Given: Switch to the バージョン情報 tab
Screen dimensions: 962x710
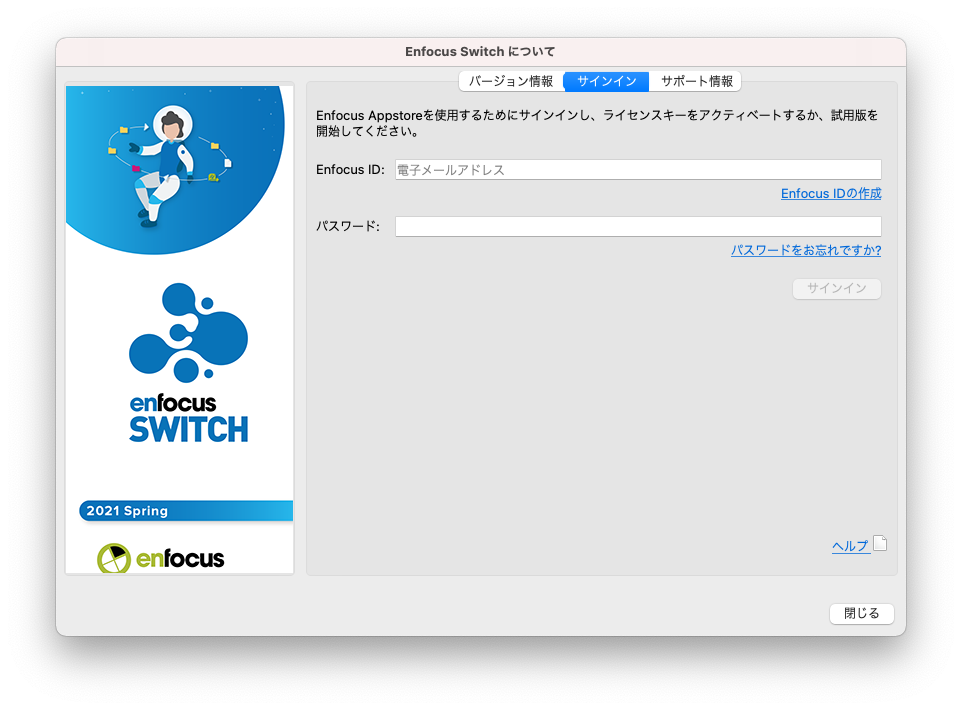Looking at the screenshot, I should [x=511, y=81].
